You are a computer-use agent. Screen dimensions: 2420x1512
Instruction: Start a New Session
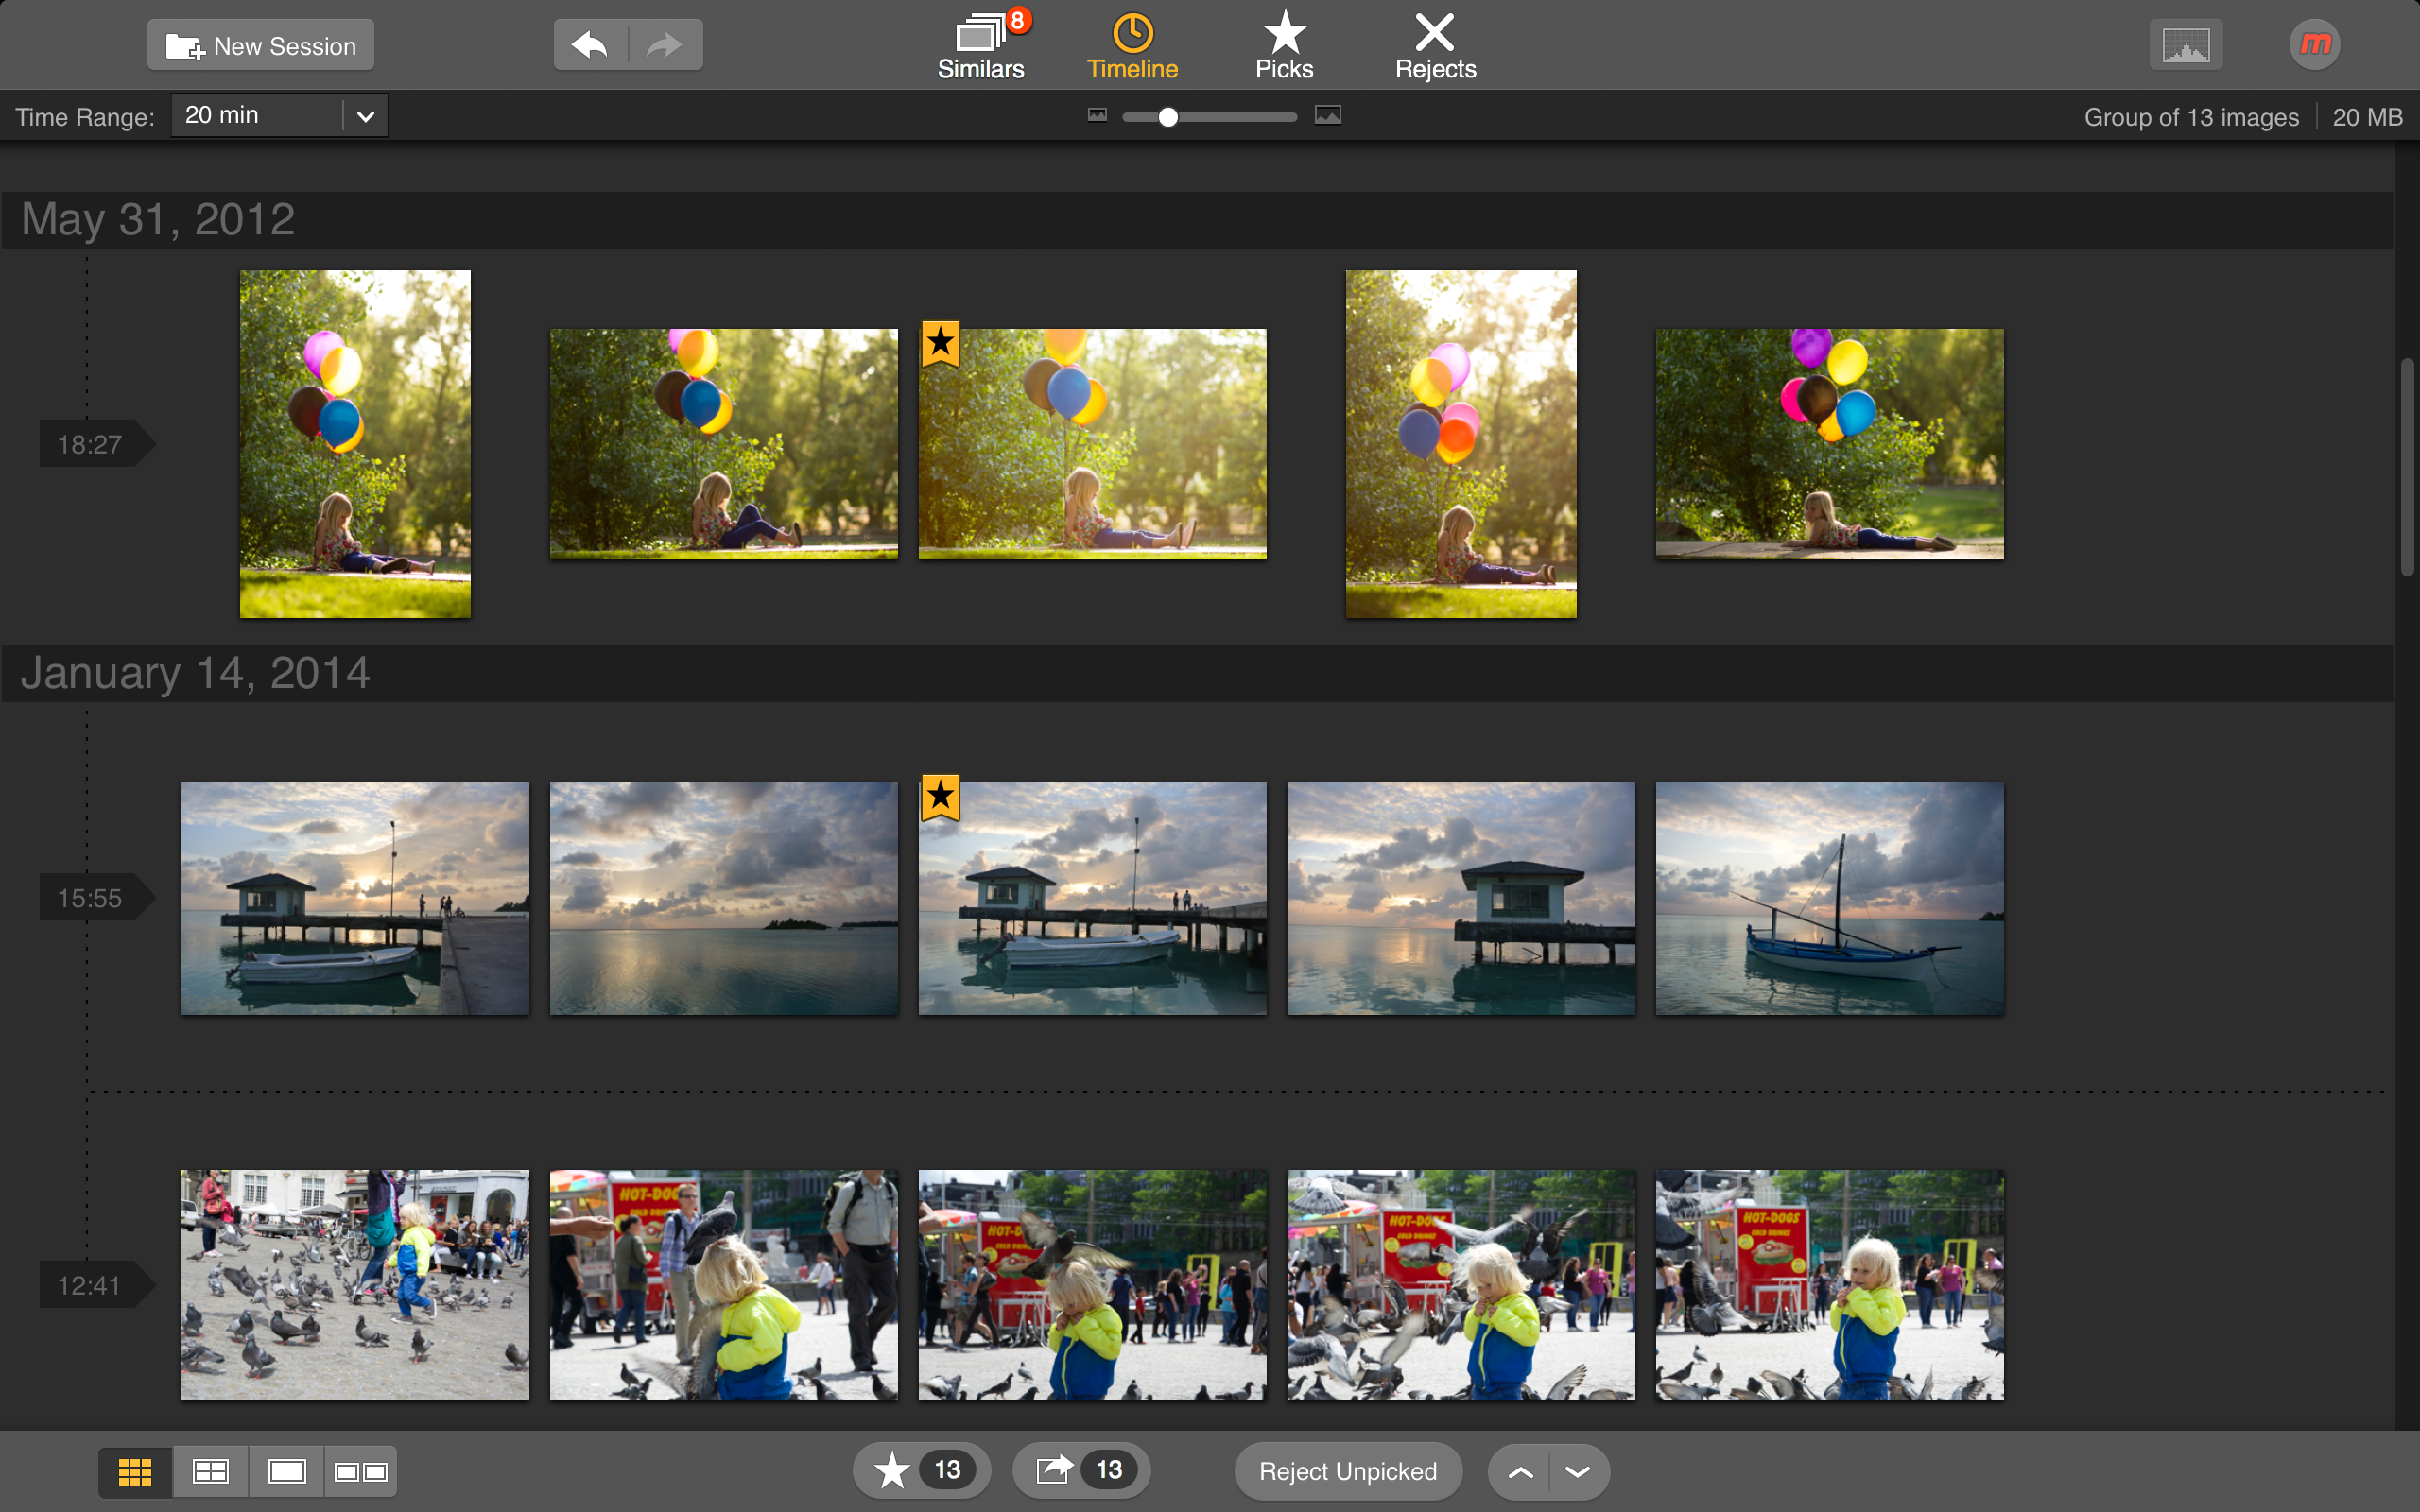[x=261, y=46]
